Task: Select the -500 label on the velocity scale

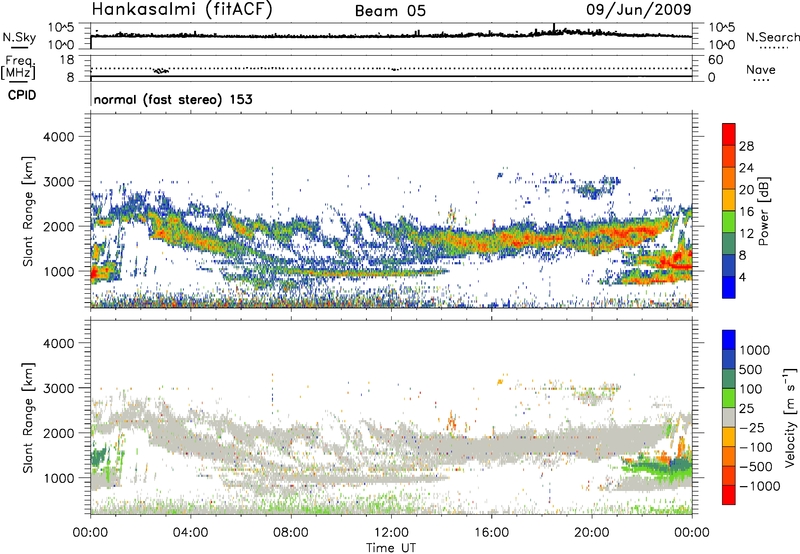Action: click(x=756, y=467)
